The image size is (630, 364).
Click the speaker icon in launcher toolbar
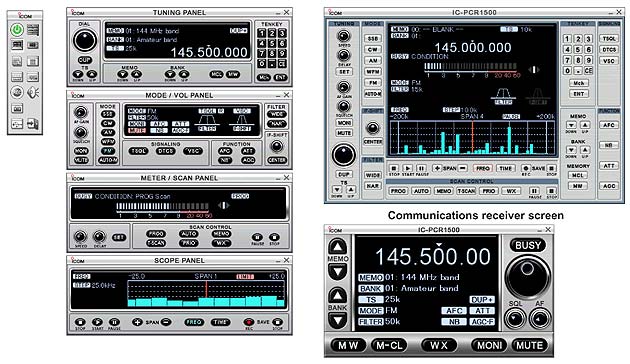pos(33,92)
